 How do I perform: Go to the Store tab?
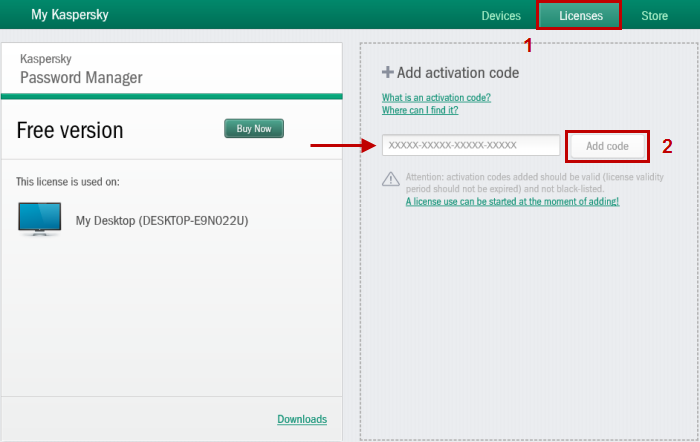tap(654, 16)
